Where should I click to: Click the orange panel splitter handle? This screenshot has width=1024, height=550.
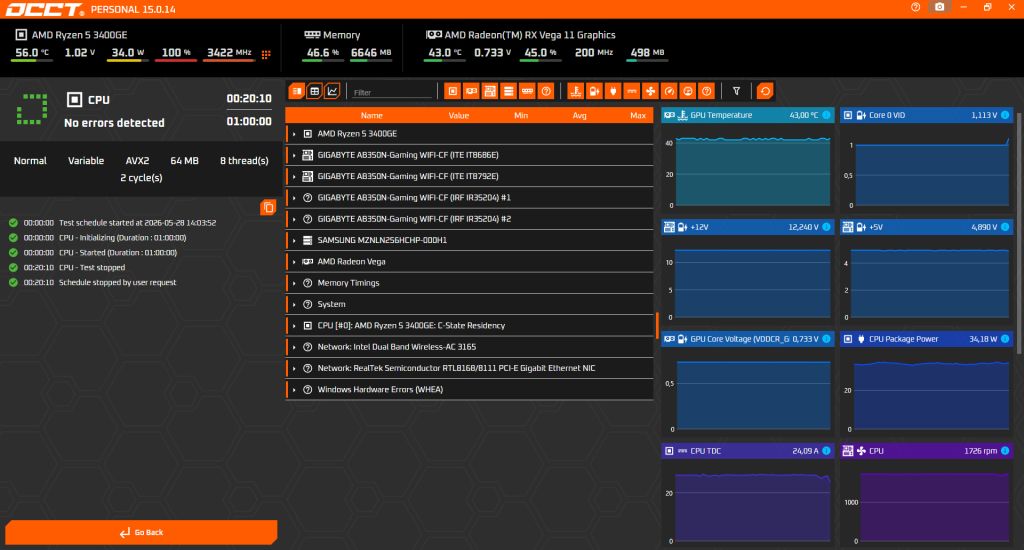click(656, 325)
